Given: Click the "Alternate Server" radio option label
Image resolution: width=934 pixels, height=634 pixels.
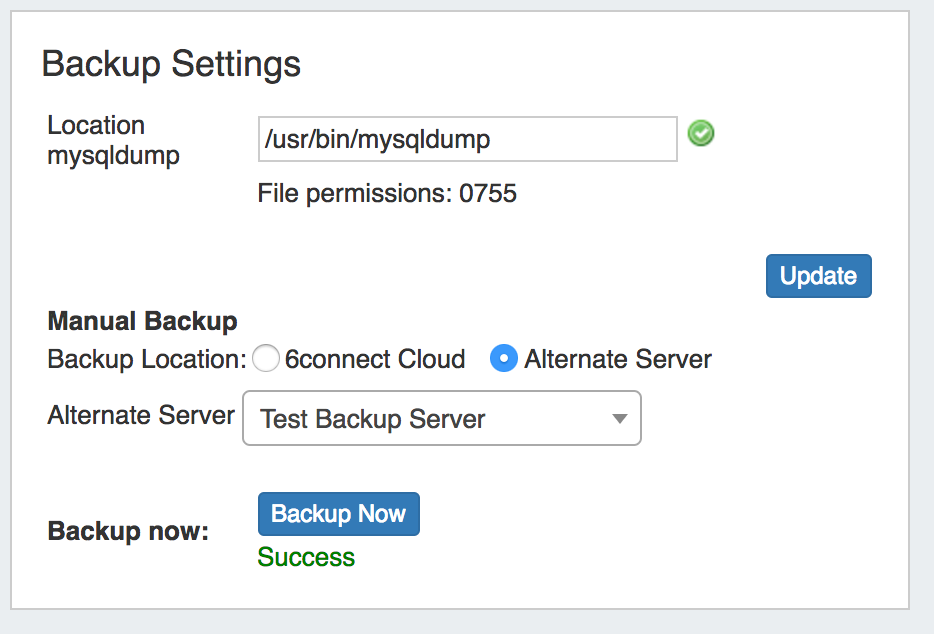Looking at the screenshot, I should tap(618, 359).
